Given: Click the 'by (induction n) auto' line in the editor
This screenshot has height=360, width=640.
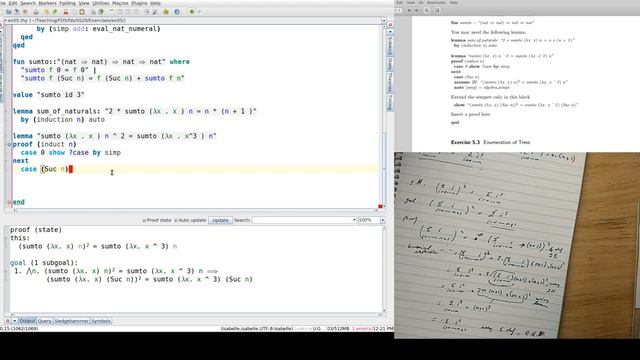Looking at the screenshot, I should (x=62, y=120).
